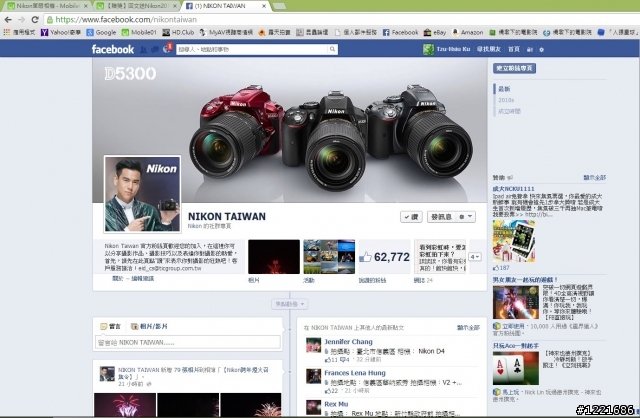This screenshot has width=640, height=418.
Task: Switch to second Nikon browser tab
Action: point(137,6)
